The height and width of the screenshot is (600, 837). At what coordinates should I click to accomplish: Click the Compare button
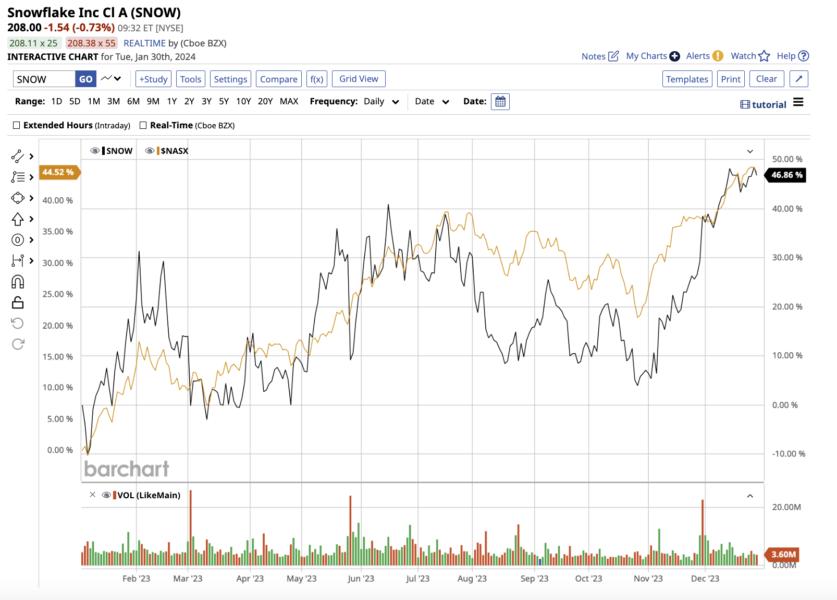coord(278,79)
